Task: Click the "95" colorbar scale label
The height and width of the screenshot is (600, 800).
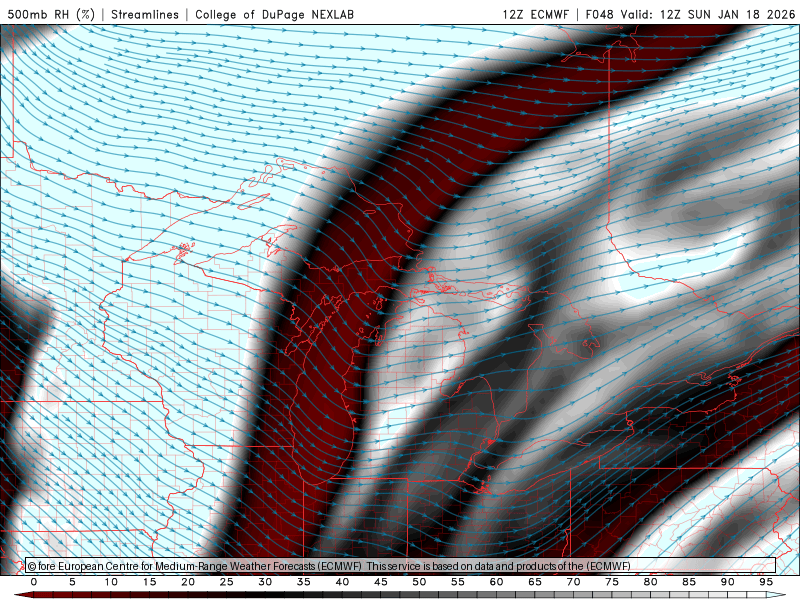Action: [766, 582]
